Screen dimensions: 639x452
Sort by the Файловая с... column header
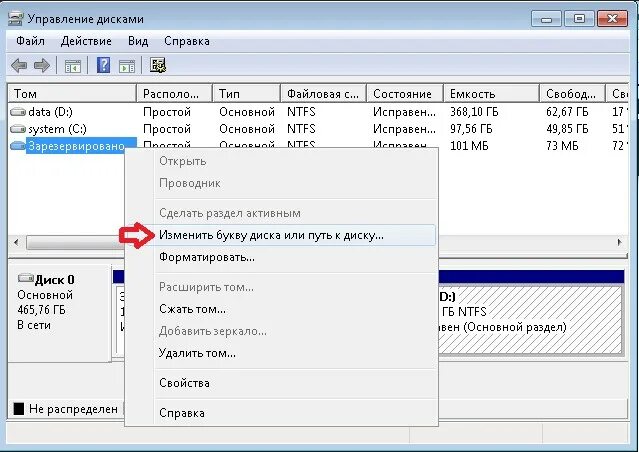pos(324,93)
